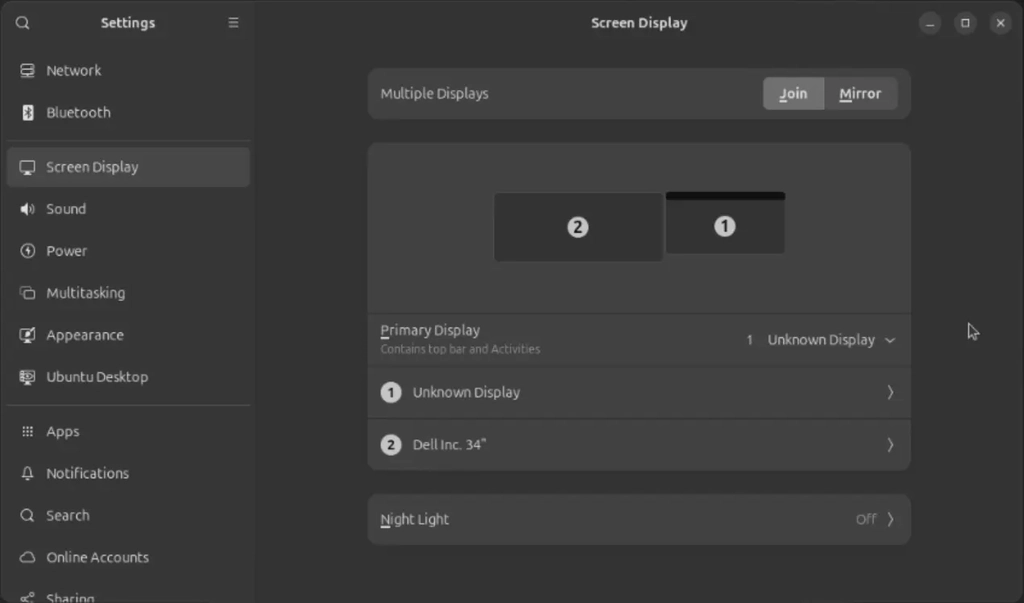The width and height of the screenshot is (1024, 603).
Task: Switch displays to Mirror mode
Action: (861, 93)
